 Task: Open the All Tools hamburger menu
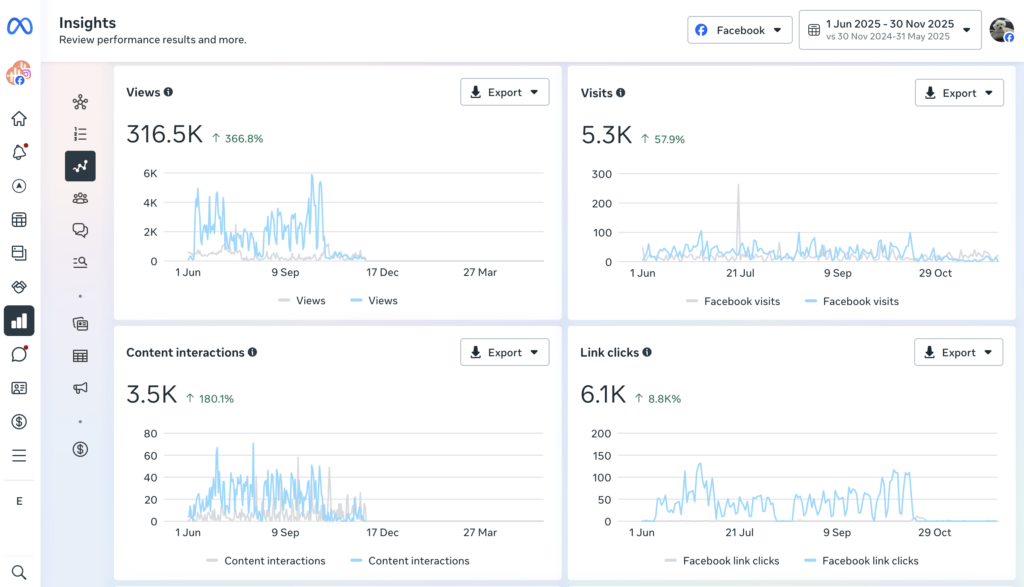point(18,455)
